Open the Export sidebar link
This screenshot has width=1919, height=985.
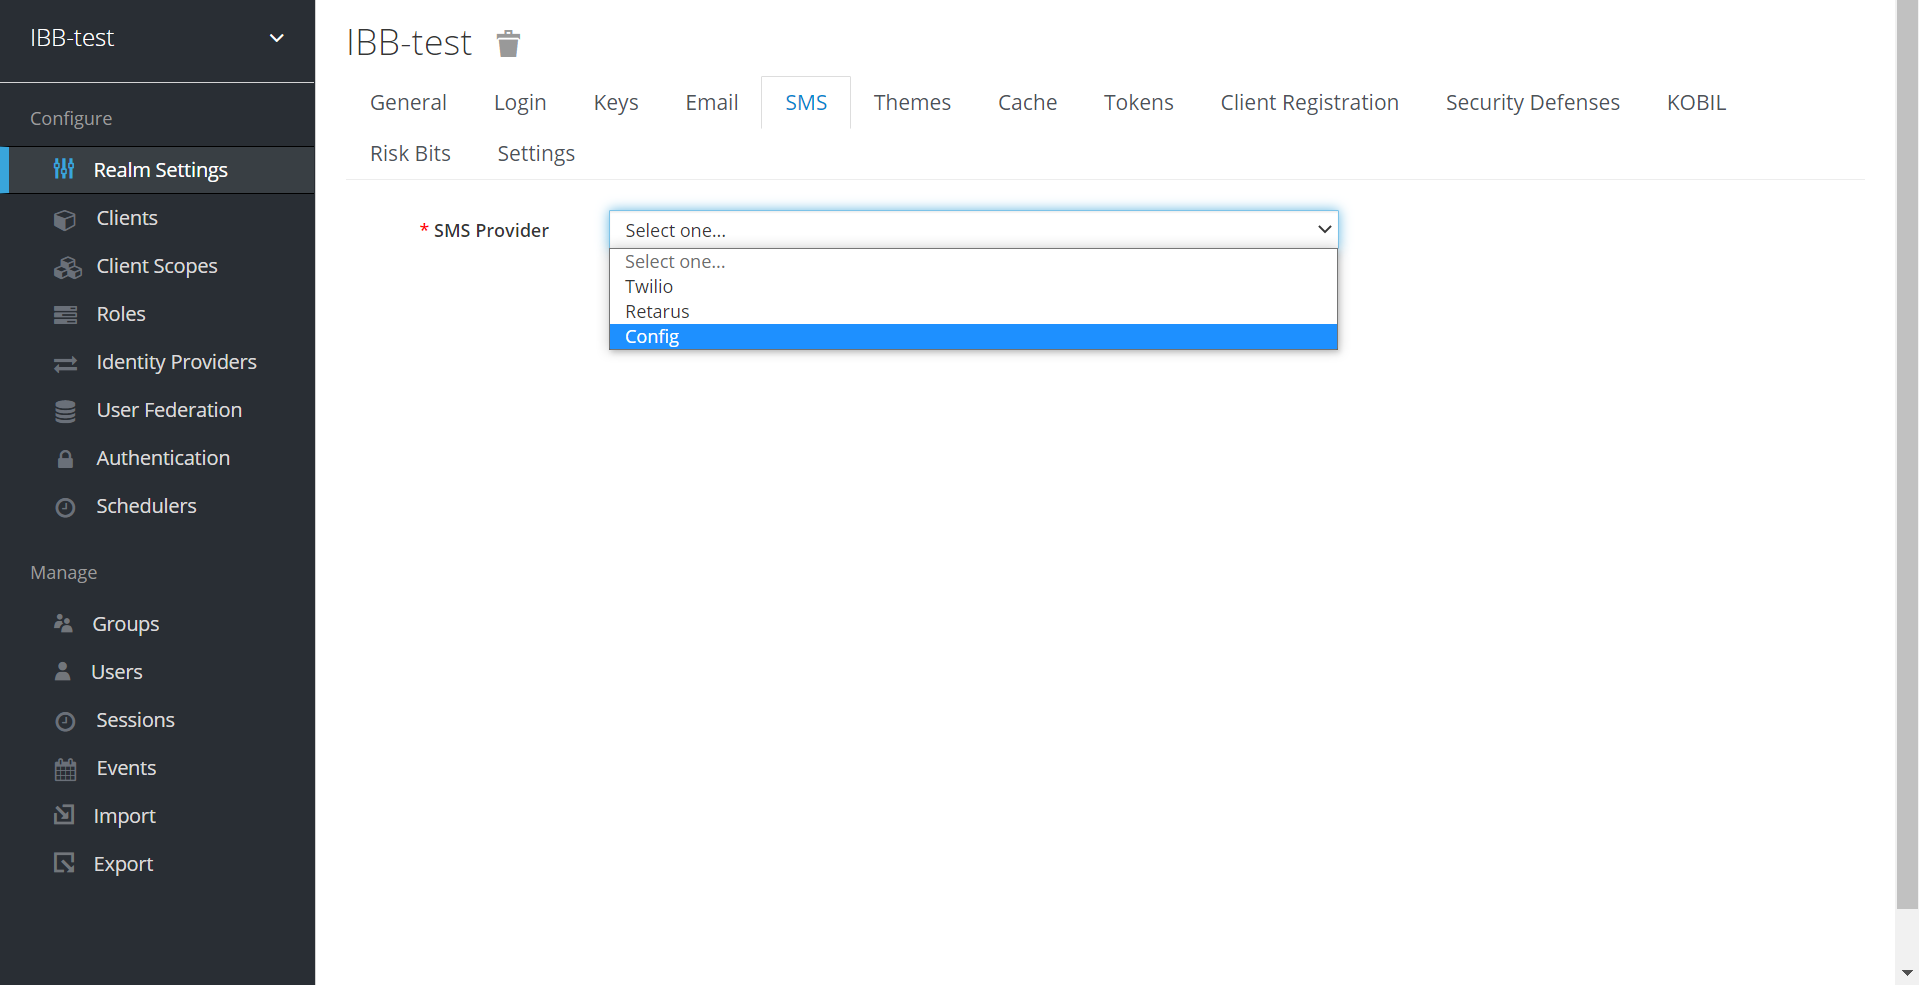coord(123,864)
